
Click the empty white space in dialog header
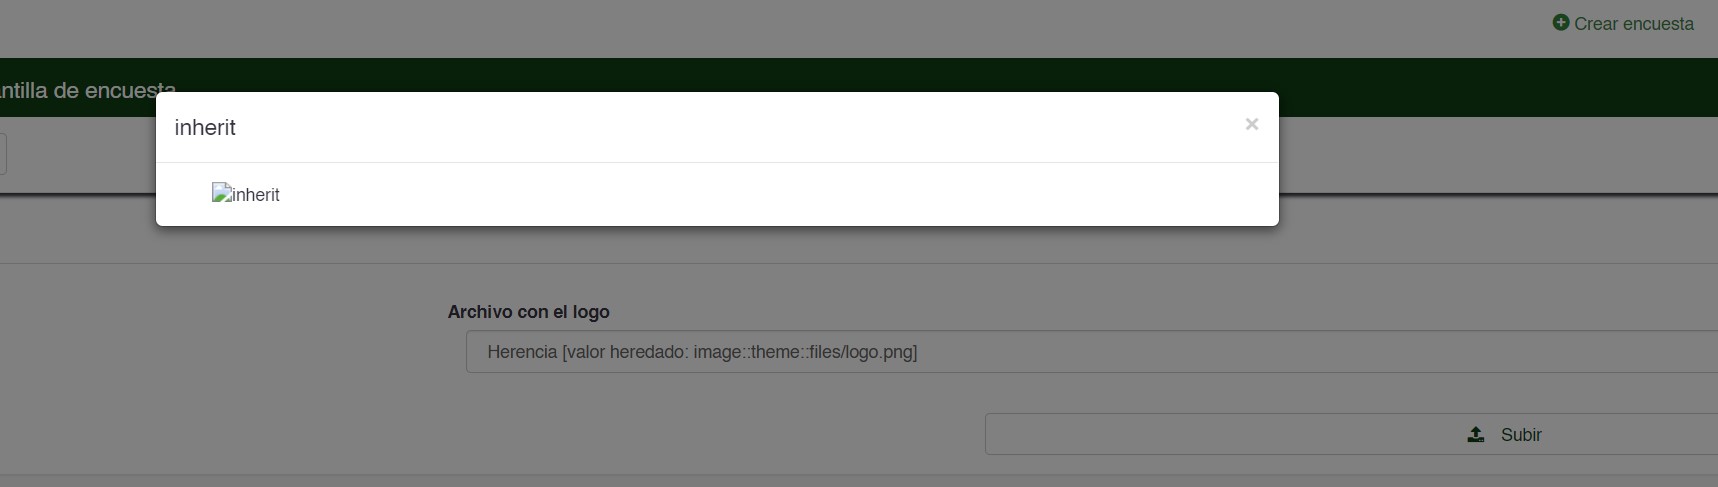(x=740, y=127)
